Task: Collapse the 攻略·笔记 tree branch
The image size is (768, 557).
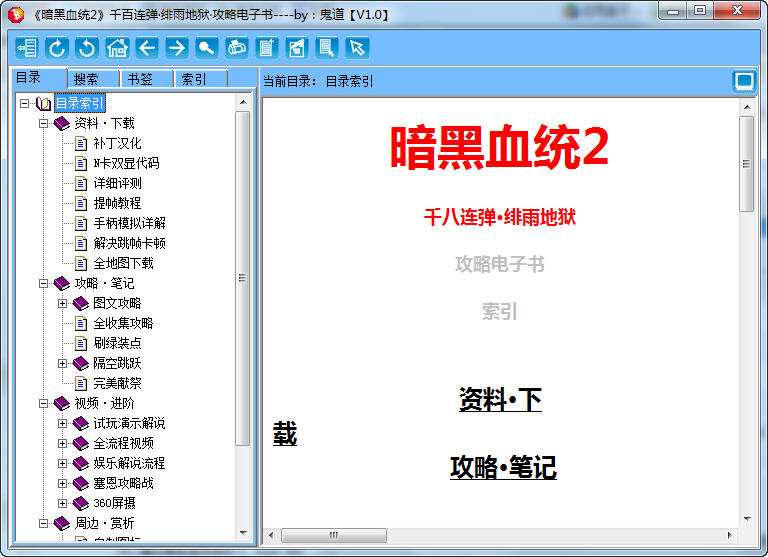Action: pos(44,284)
